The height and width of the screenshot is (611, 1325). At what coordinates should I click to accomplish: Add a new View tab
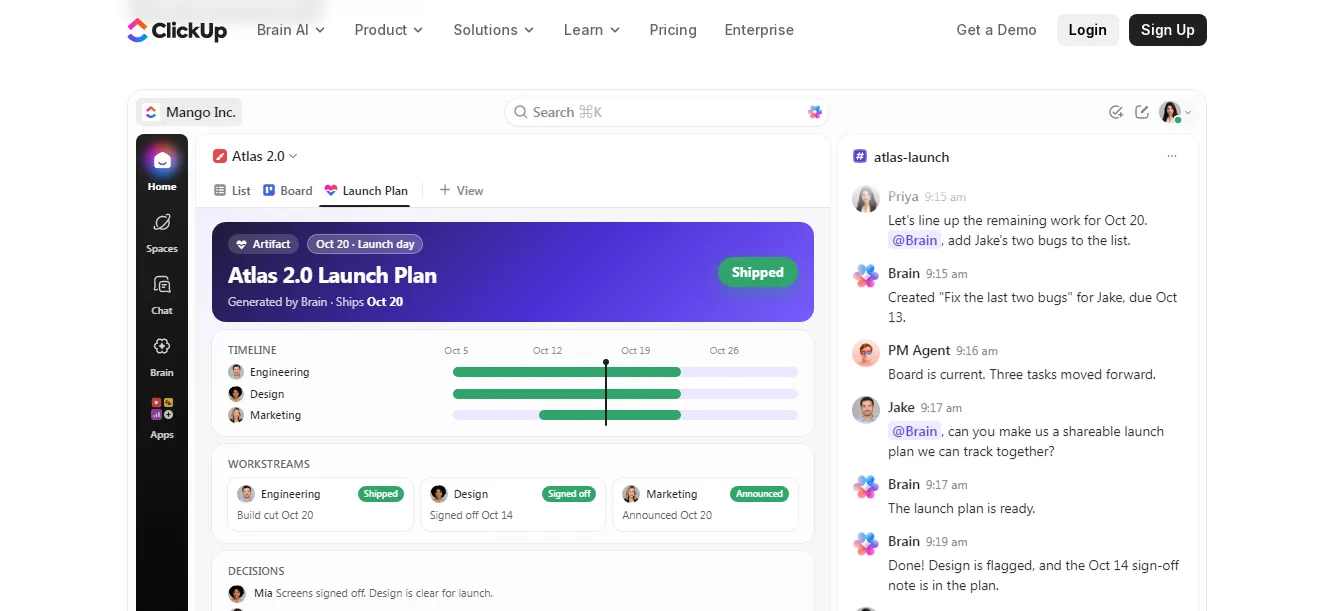(x=461, y=190)
